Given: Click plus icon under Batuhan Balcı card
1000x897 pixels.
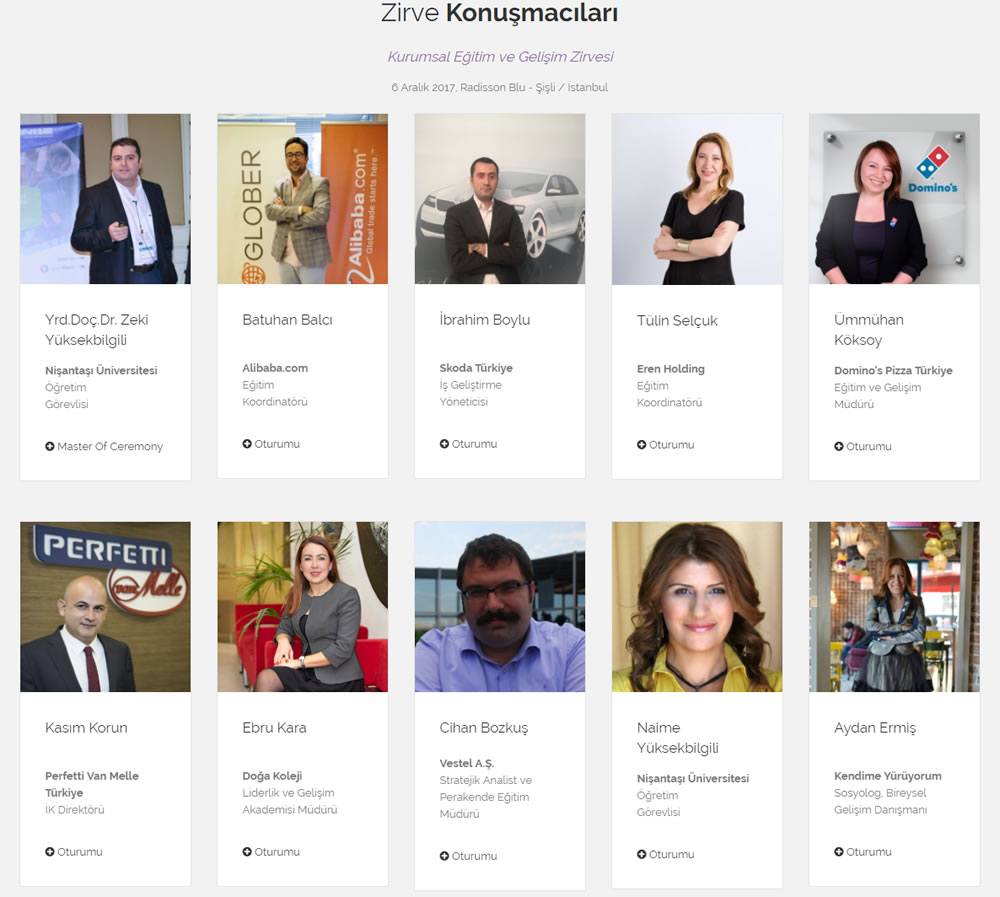Looking at the screenshot, I should (247, 444).
